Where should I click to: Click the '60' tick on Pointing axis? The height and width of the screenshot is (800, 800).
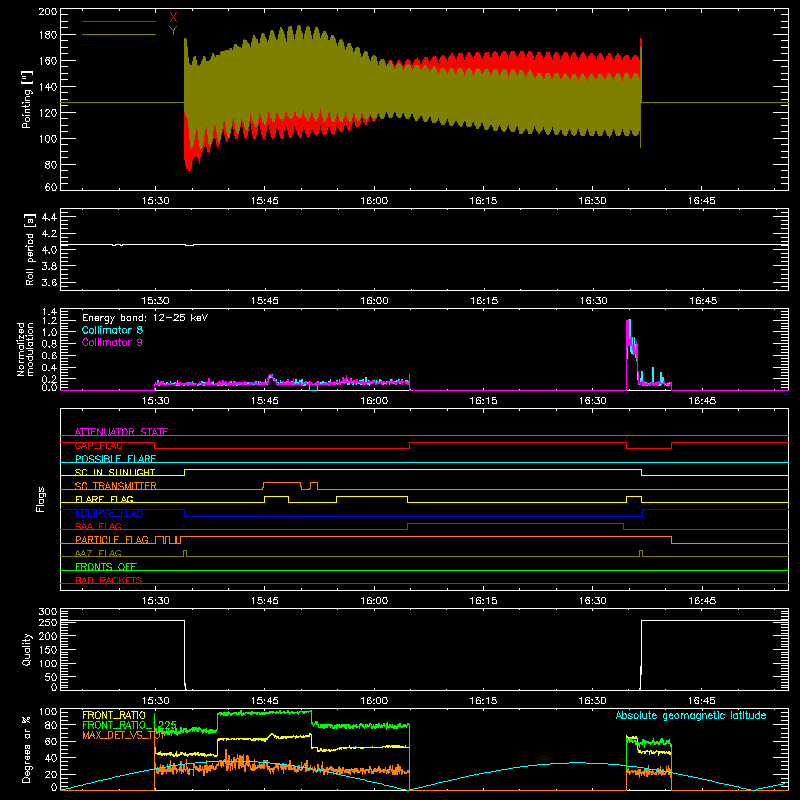51,187
